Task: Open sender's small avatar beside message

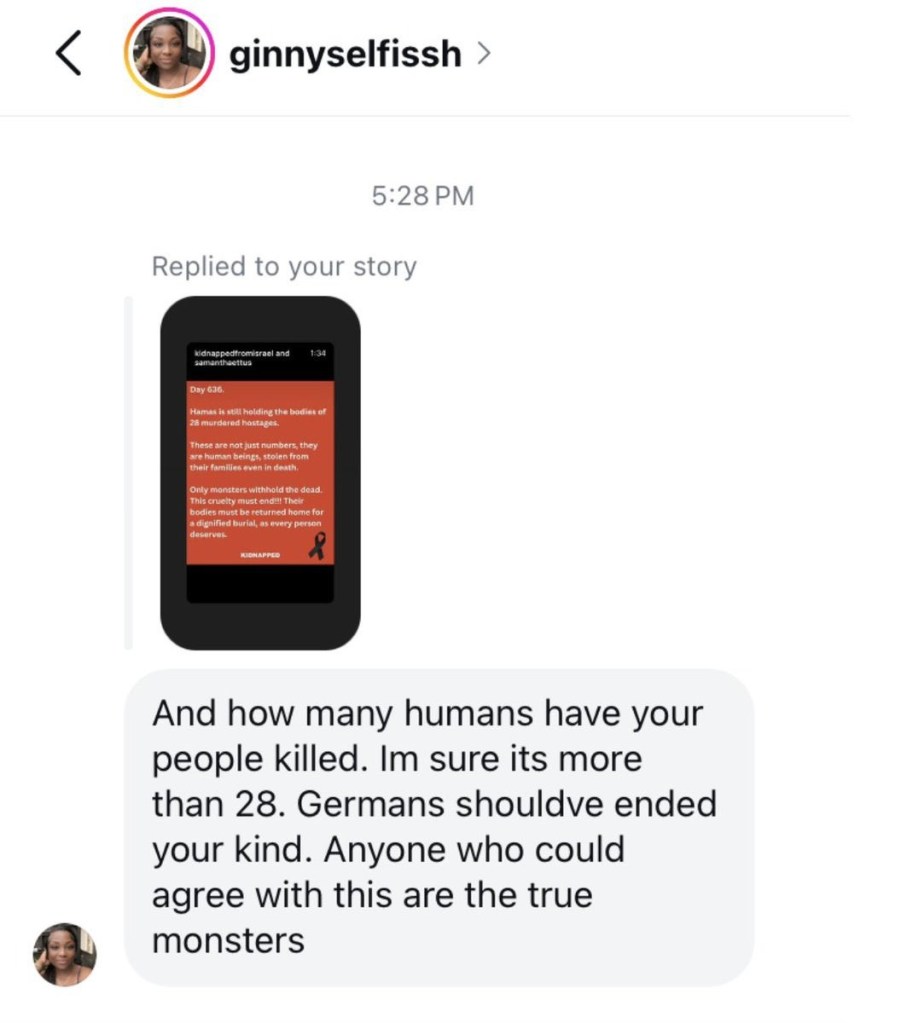Action: tap(65, 954)
